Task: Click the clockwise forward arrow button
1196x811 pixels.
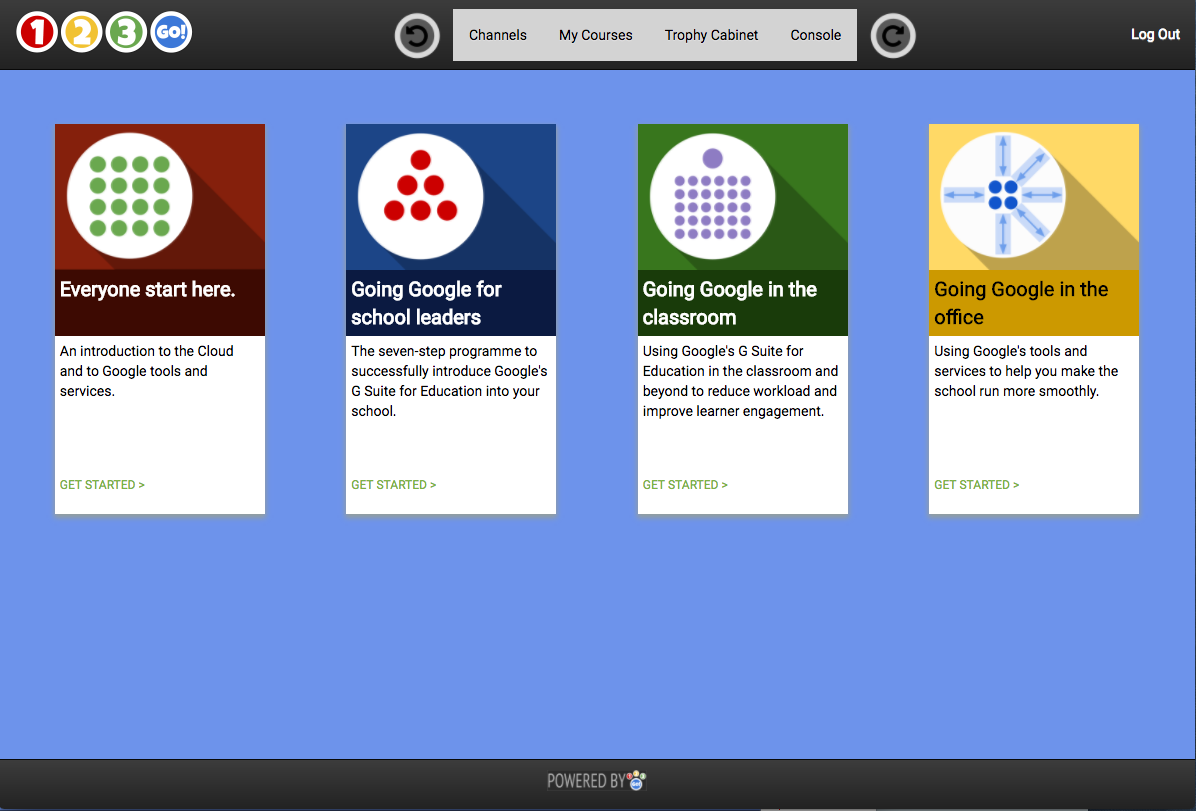Action: click(893, 36)
